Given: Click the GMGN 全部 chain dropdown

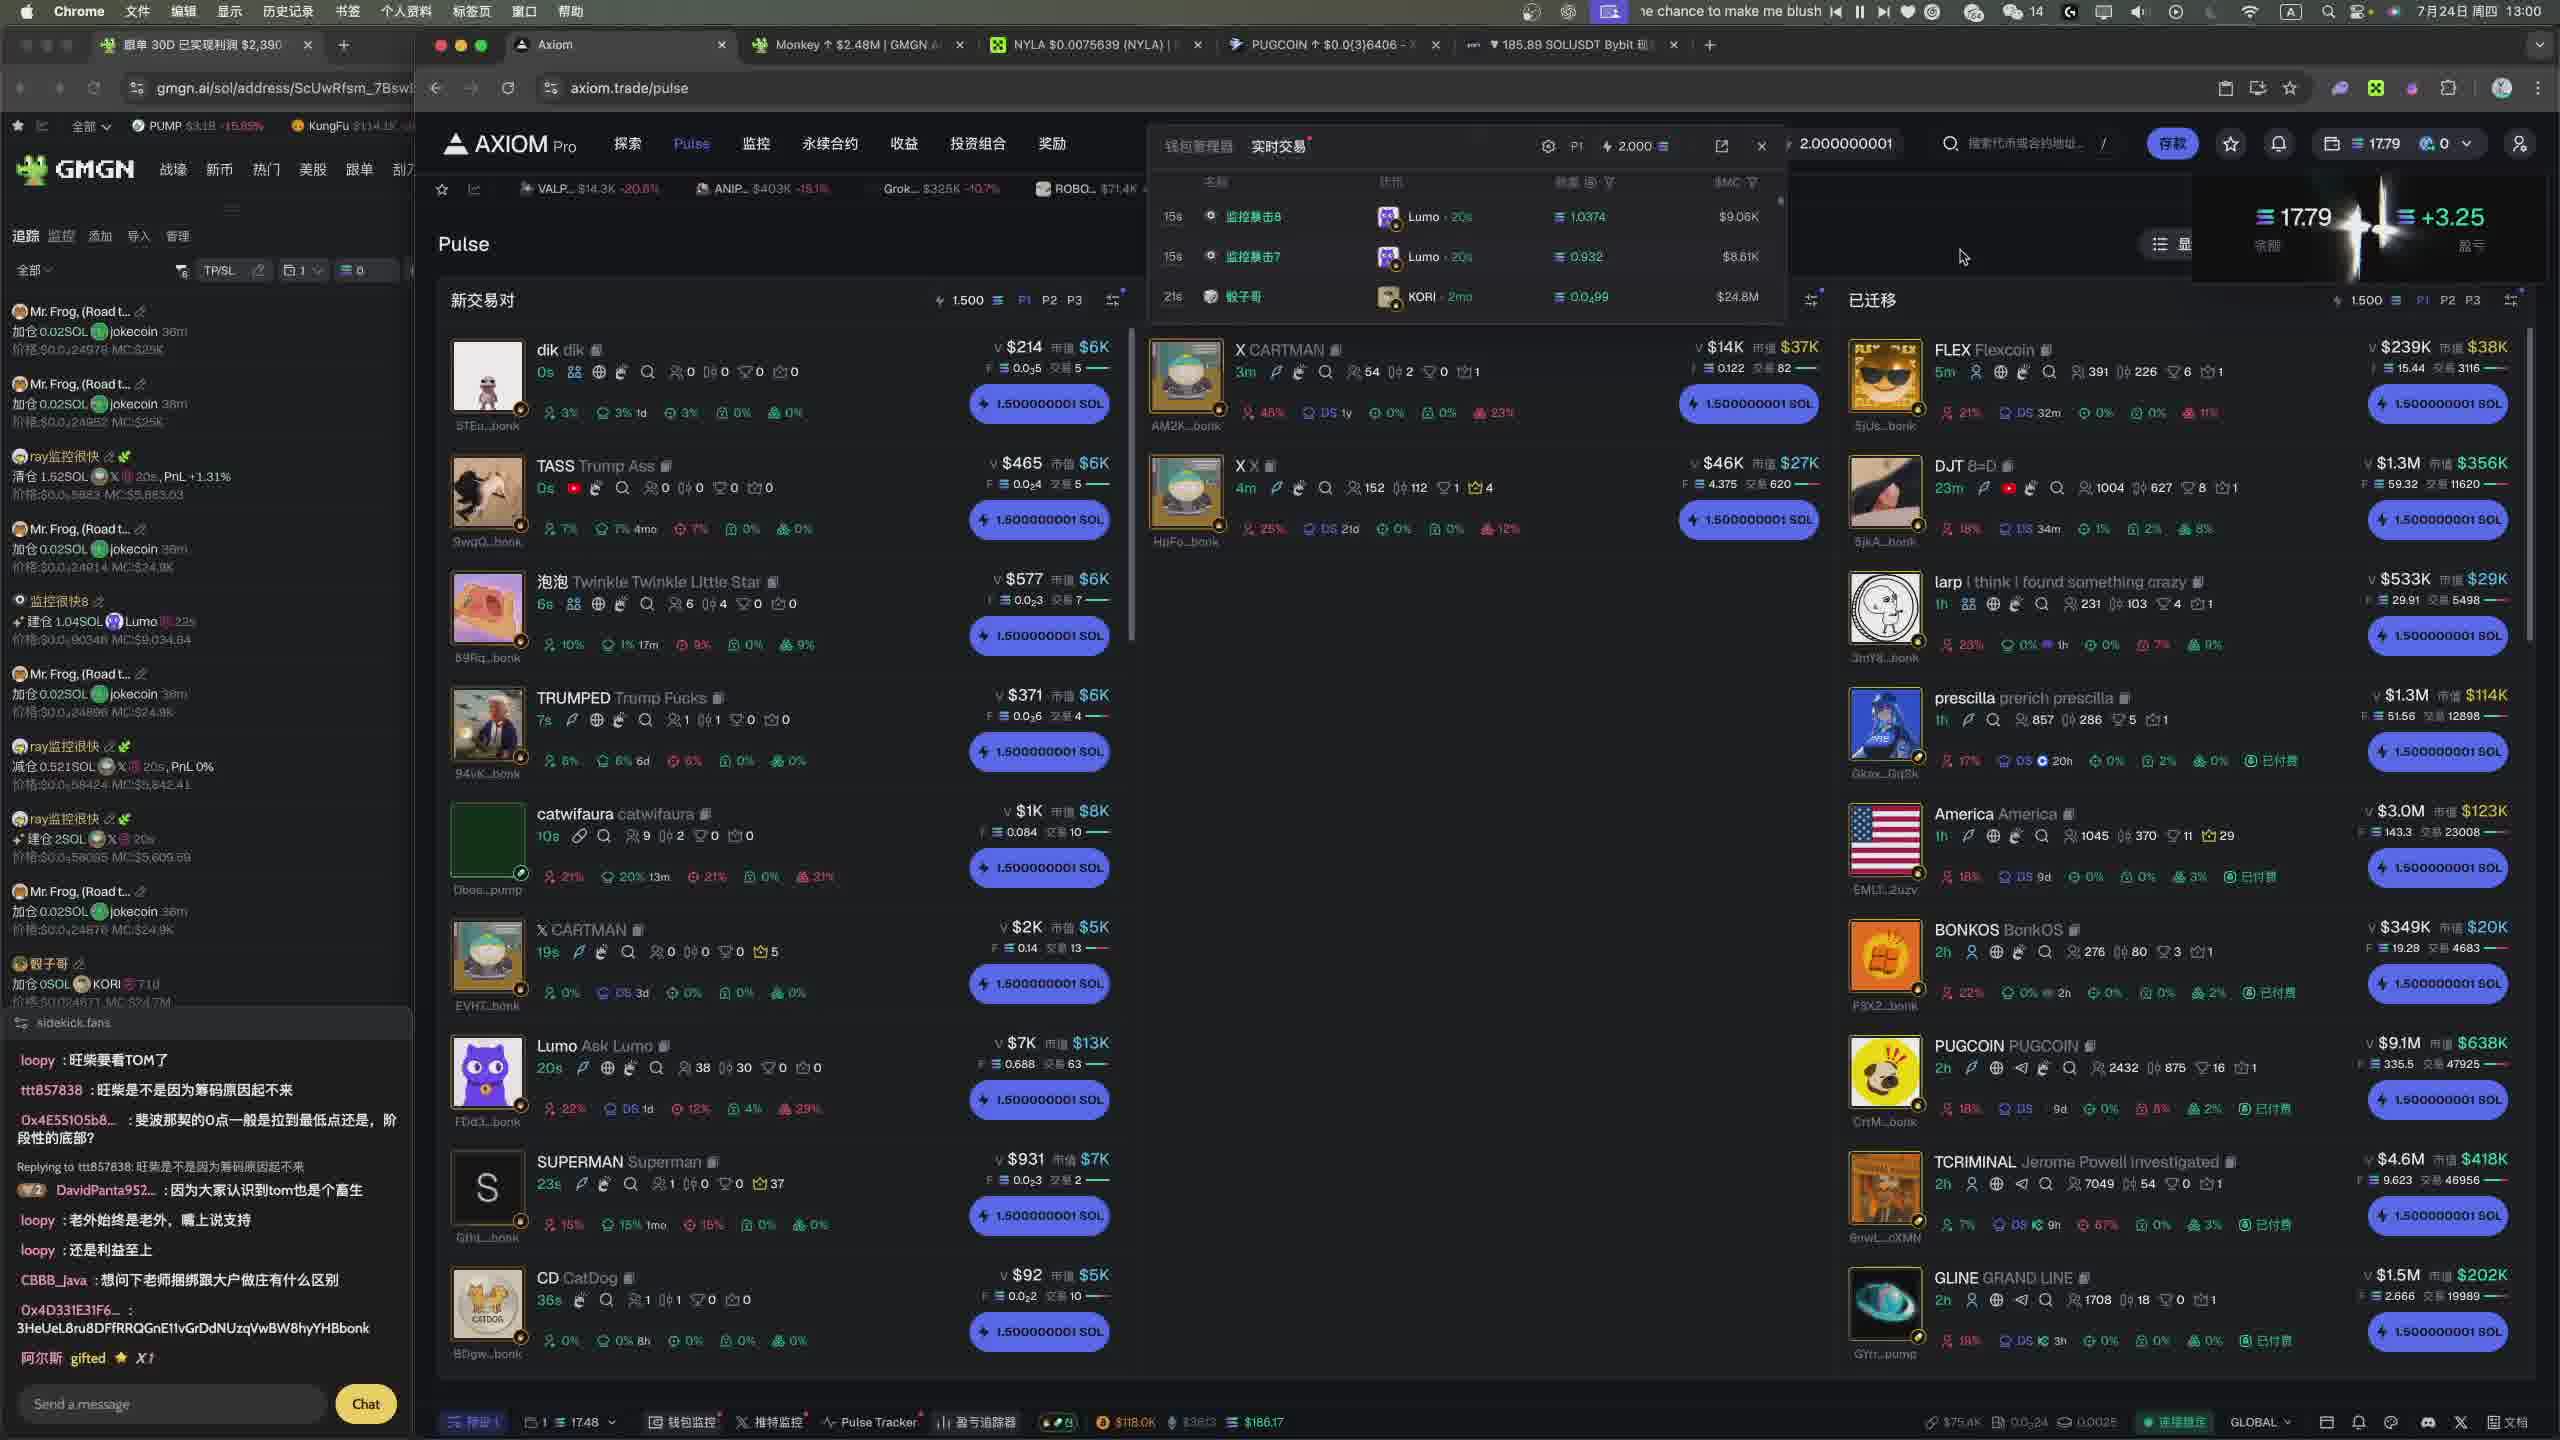Looking at the screenshot, I should 92,126.
